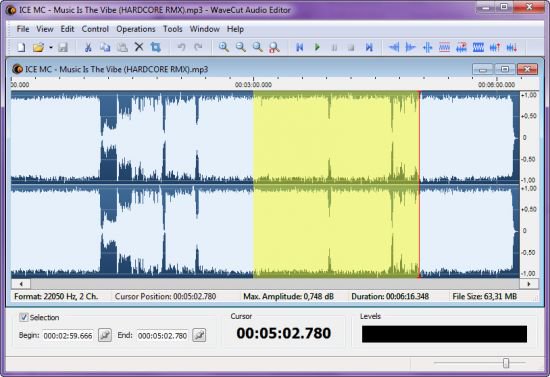
Task: Open the Operations menu
Action: tap(136, 29)
